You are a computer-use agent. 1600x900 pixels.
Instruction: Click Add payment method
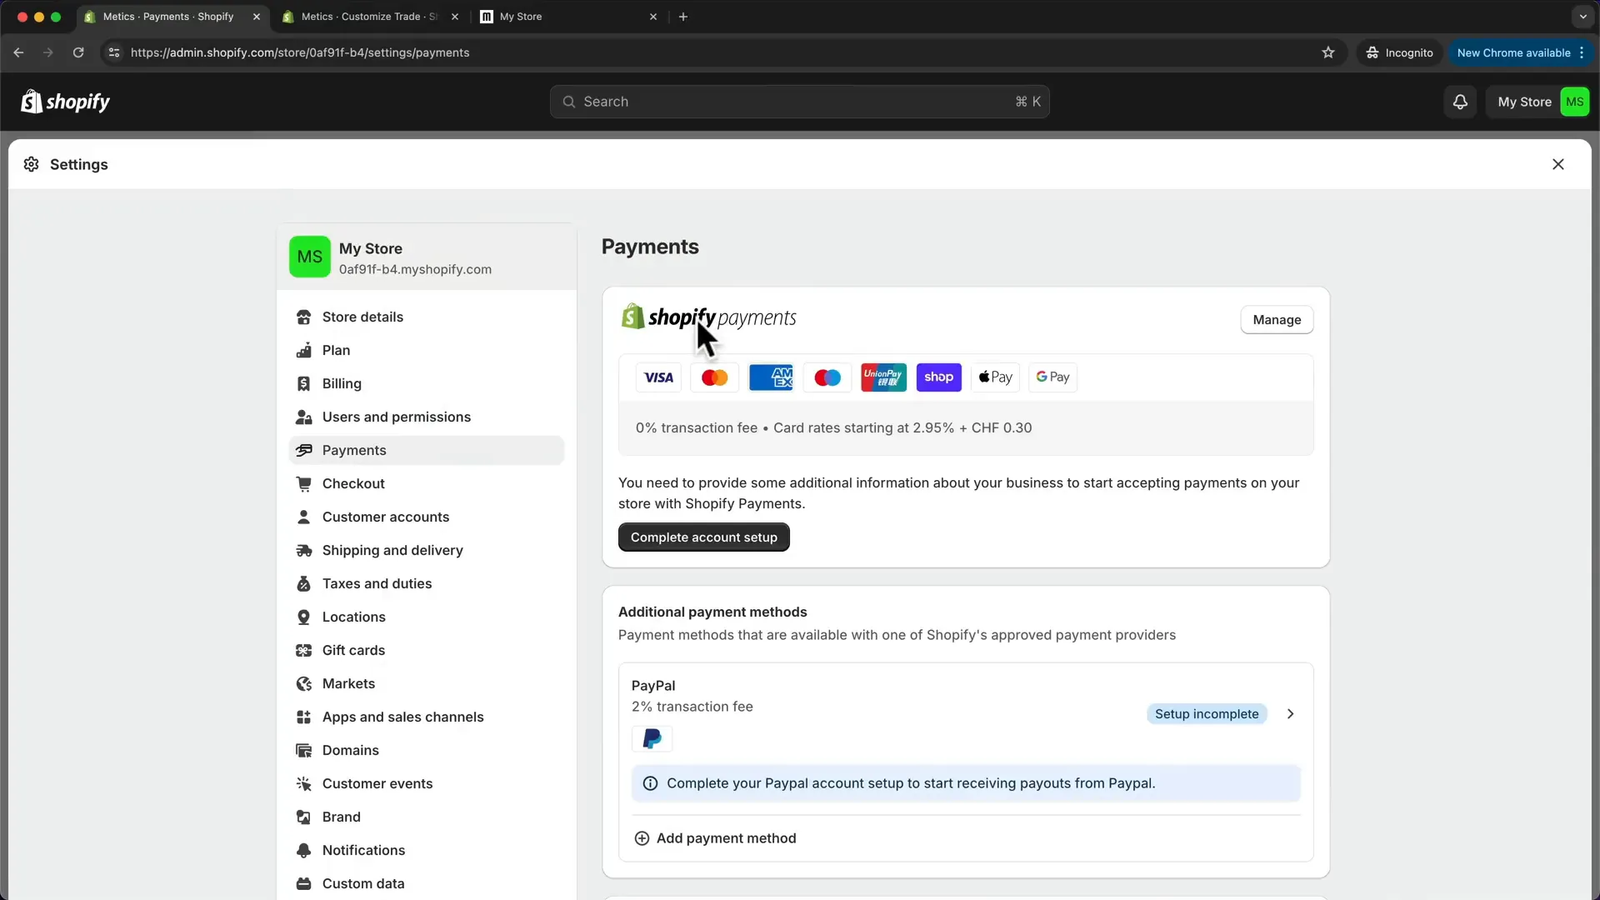pyautogui.click(x=716, y=839)
